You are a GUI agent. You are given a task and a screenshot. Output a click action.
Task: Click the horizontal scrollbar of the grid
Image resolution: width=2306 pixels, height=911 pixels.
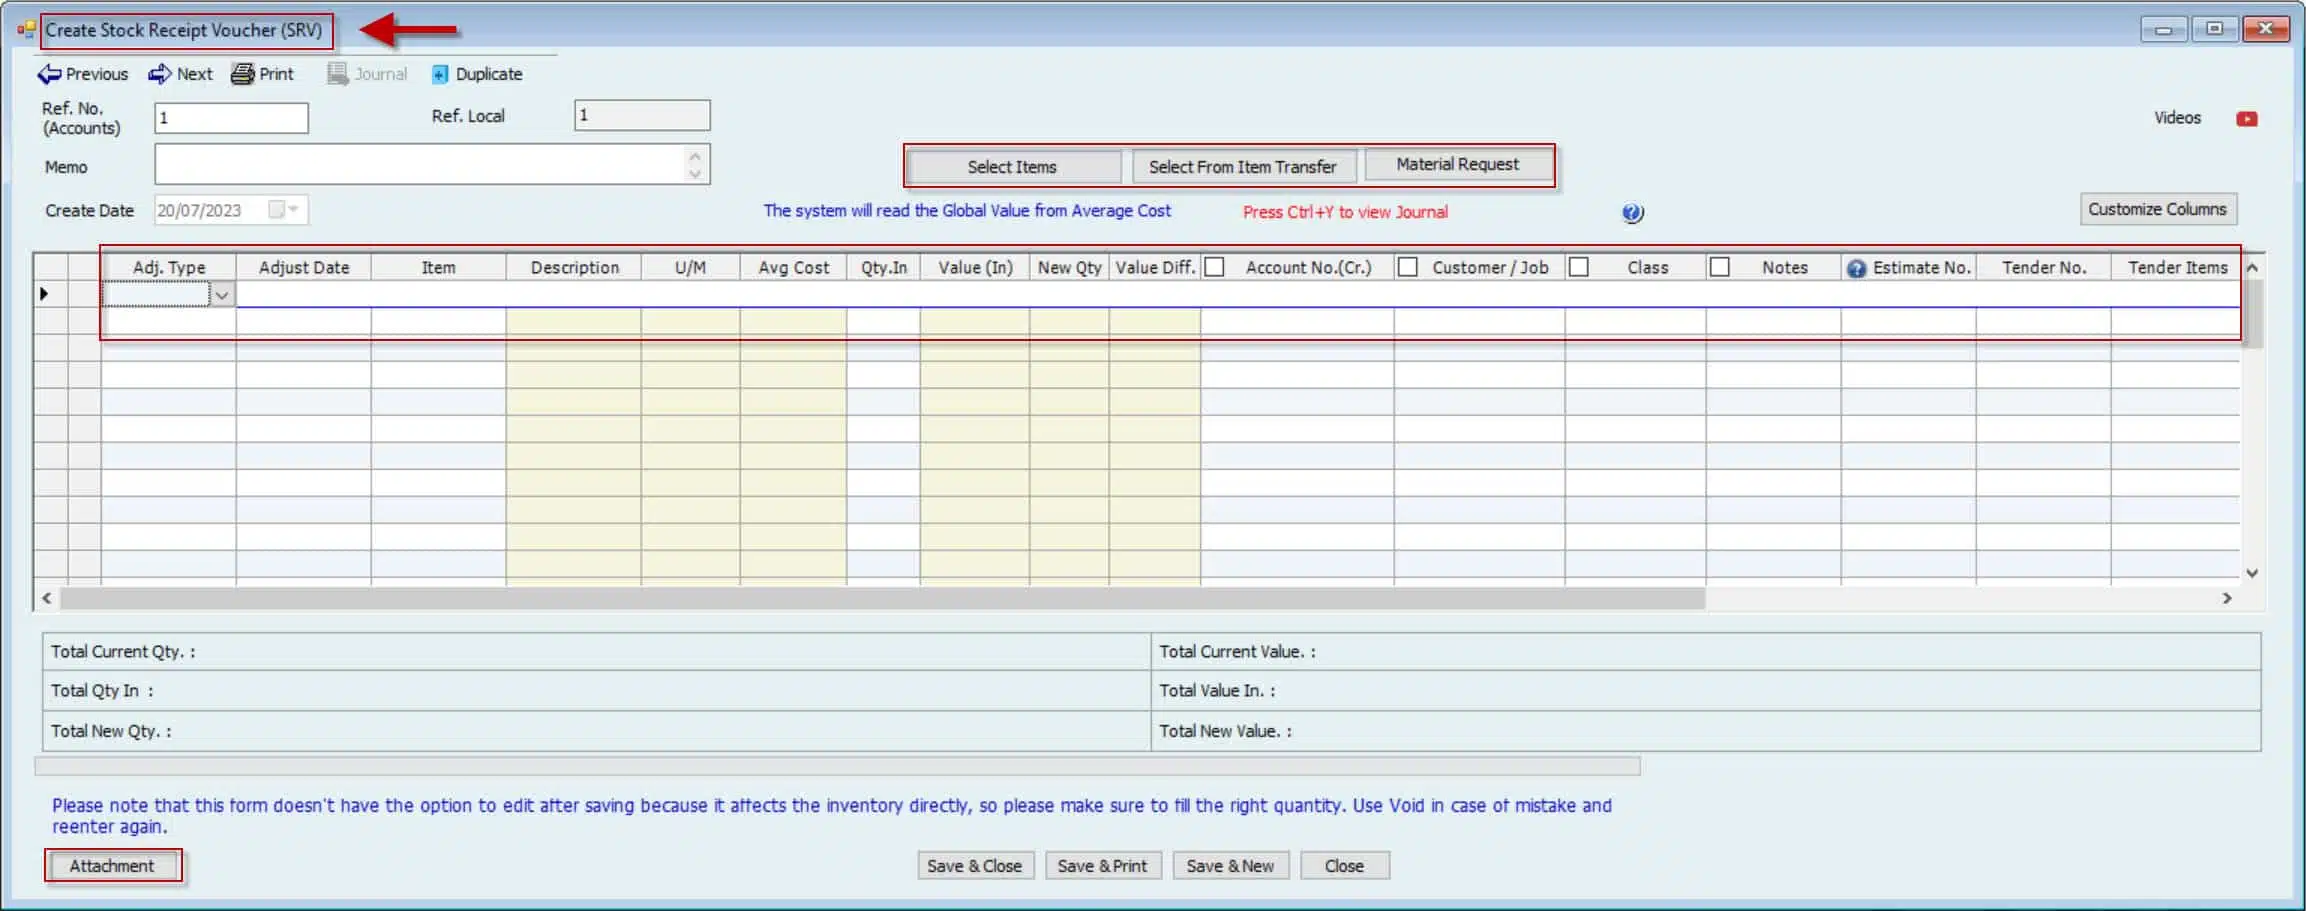pos(880,598)
